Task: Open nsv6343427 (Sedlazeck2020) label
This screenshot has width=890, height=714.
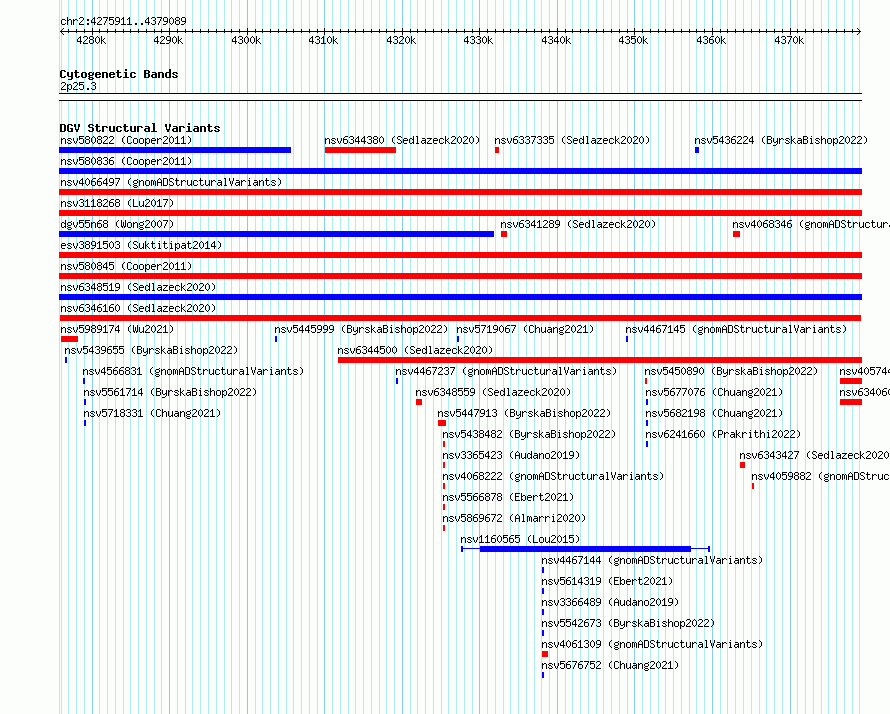Action: pos(814,455)
